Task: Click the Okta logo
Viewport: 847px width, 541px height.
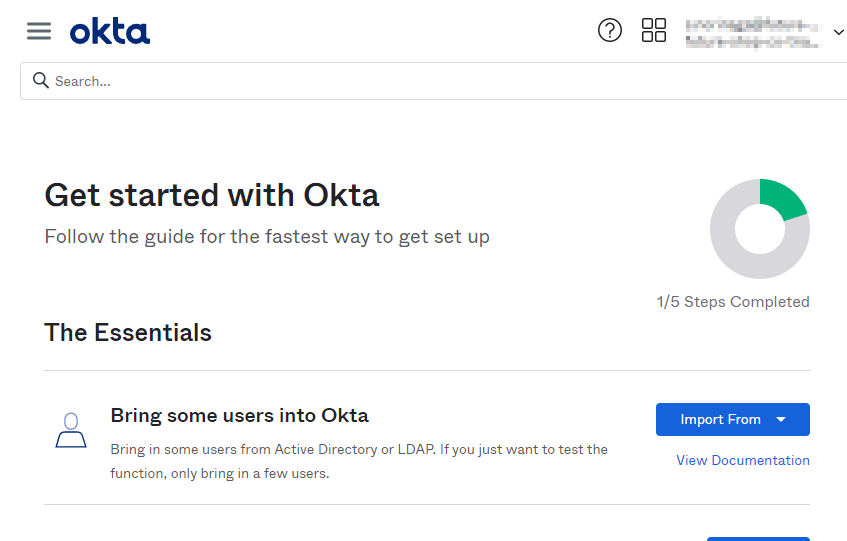Action: (x=110, y=31)
